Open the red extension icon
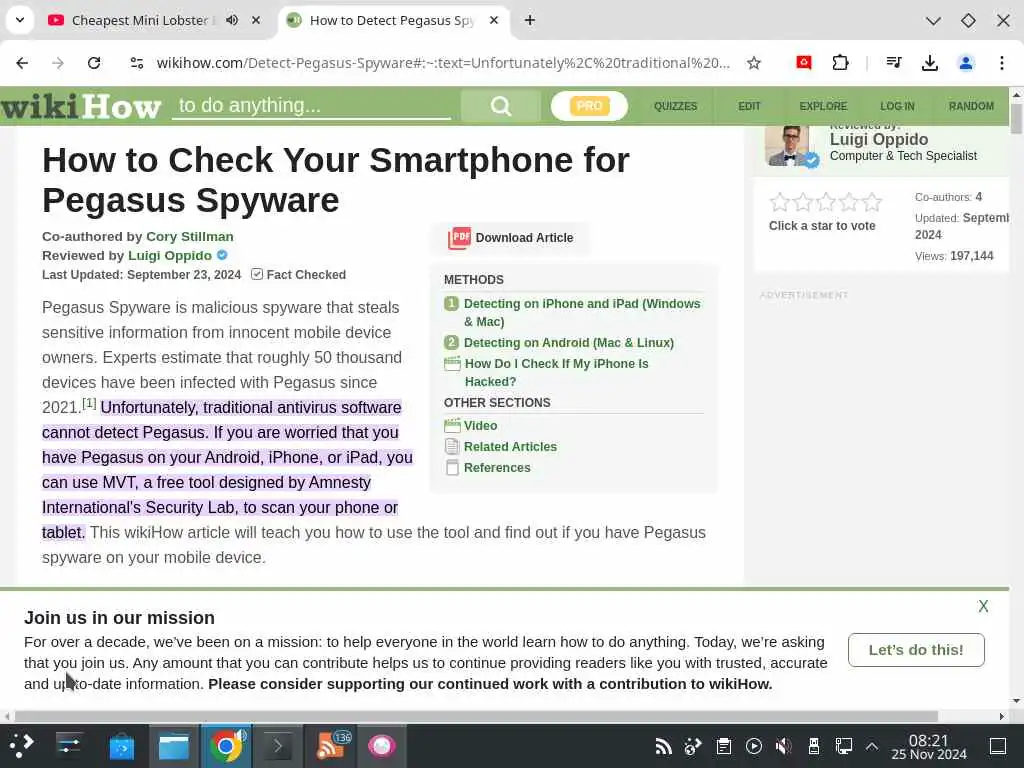The image size is (1024, 768). click(x=804, y=63)
